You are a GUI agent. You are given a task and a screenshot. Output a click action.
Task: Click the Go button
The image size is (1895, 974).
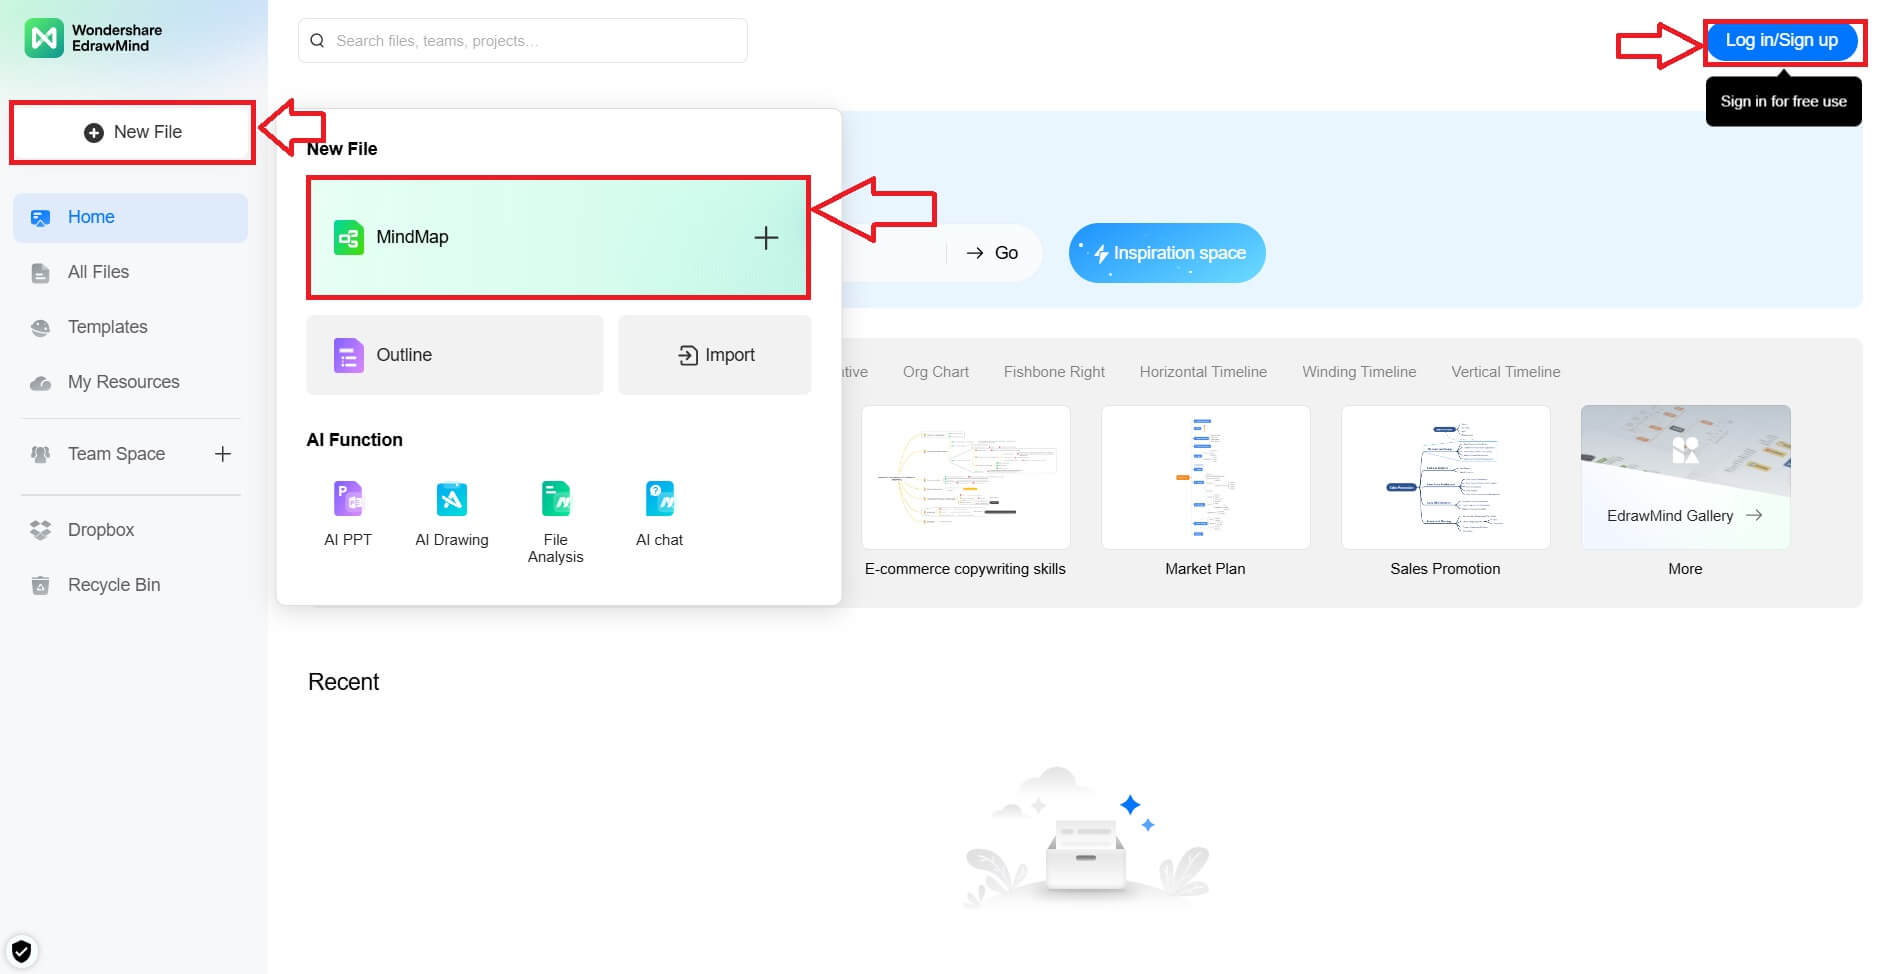click(992, 253)
